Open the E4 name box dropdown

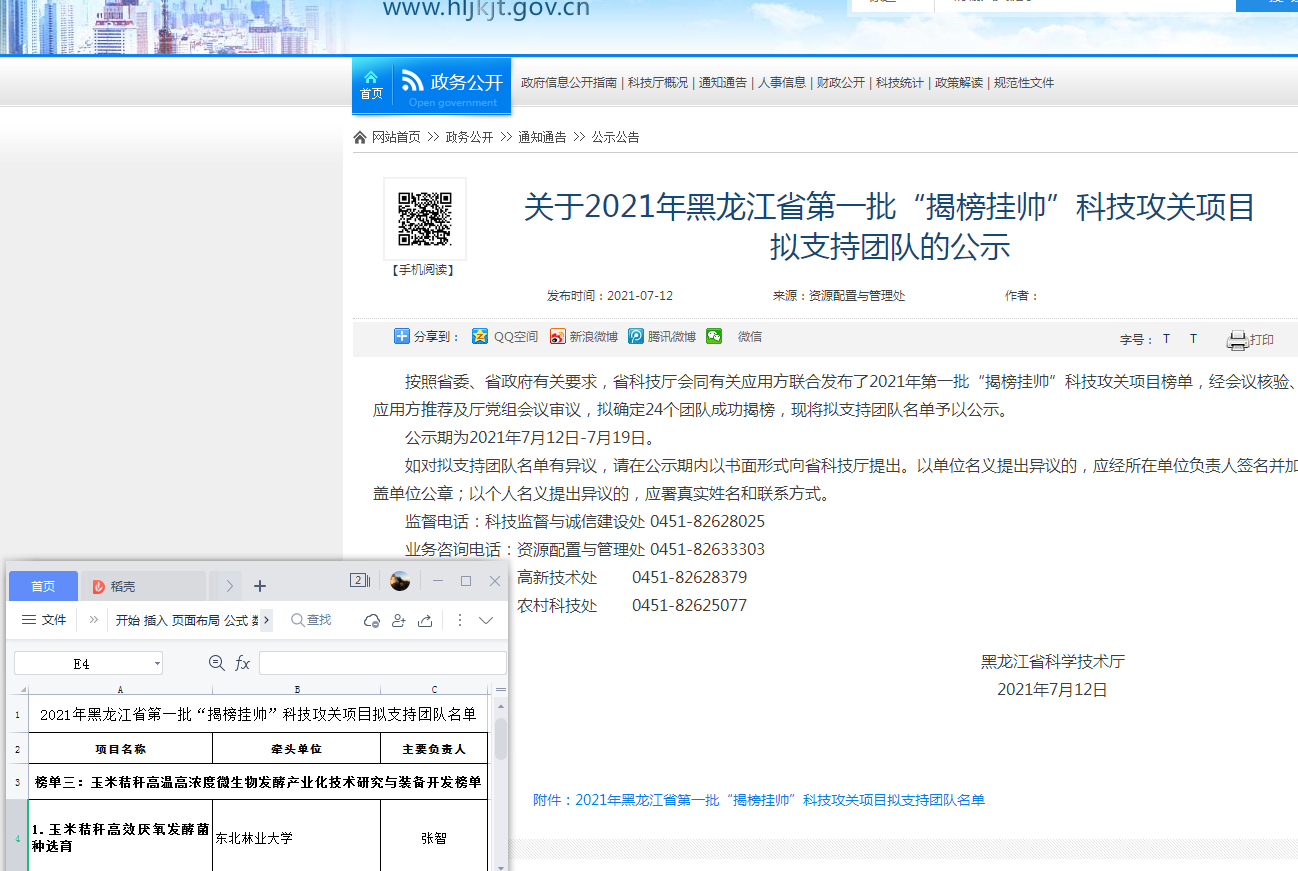pyautogui.click(x=158, y=664)
